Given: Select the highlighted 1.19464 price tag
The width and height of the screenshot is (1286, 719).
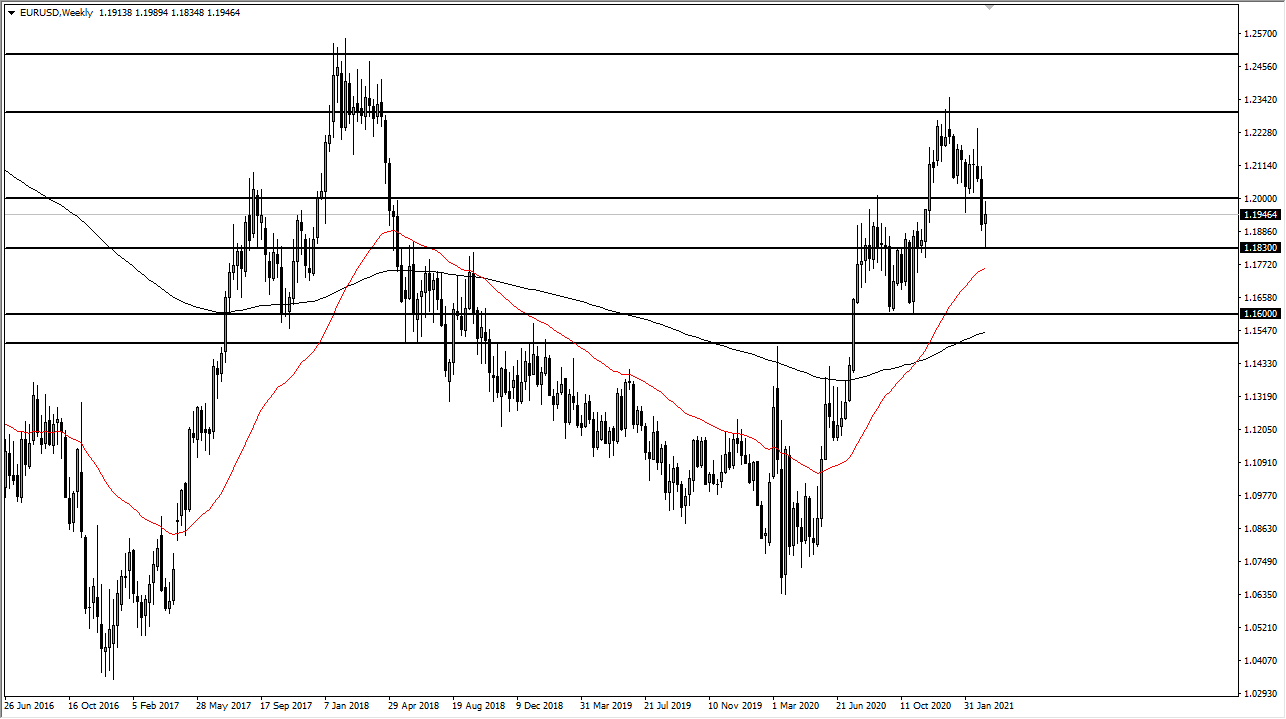Looking at the screenshot, I should pyautogui.click(x=1260, y=215).
